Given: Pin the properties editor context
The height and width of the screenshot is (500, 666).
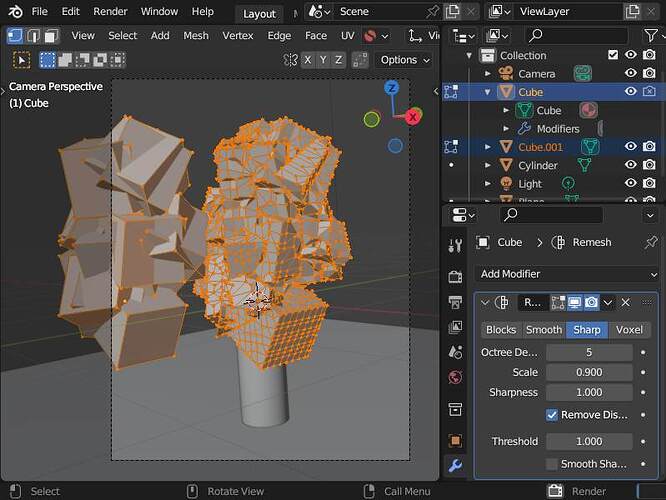Looking at the screenshot, I should click(x=650, y=243).
